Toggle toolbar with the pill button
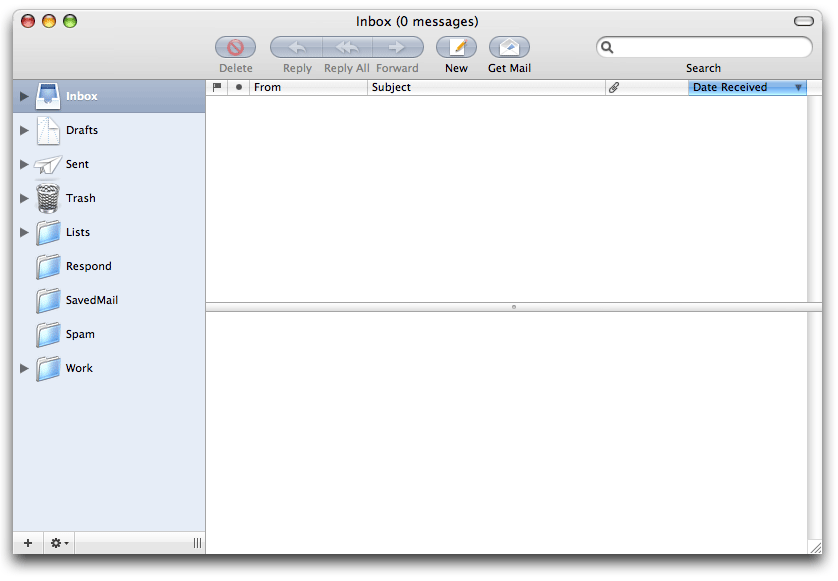Image resolution: width=838 pixels, height=581 pixels. (x=803, y=21)
